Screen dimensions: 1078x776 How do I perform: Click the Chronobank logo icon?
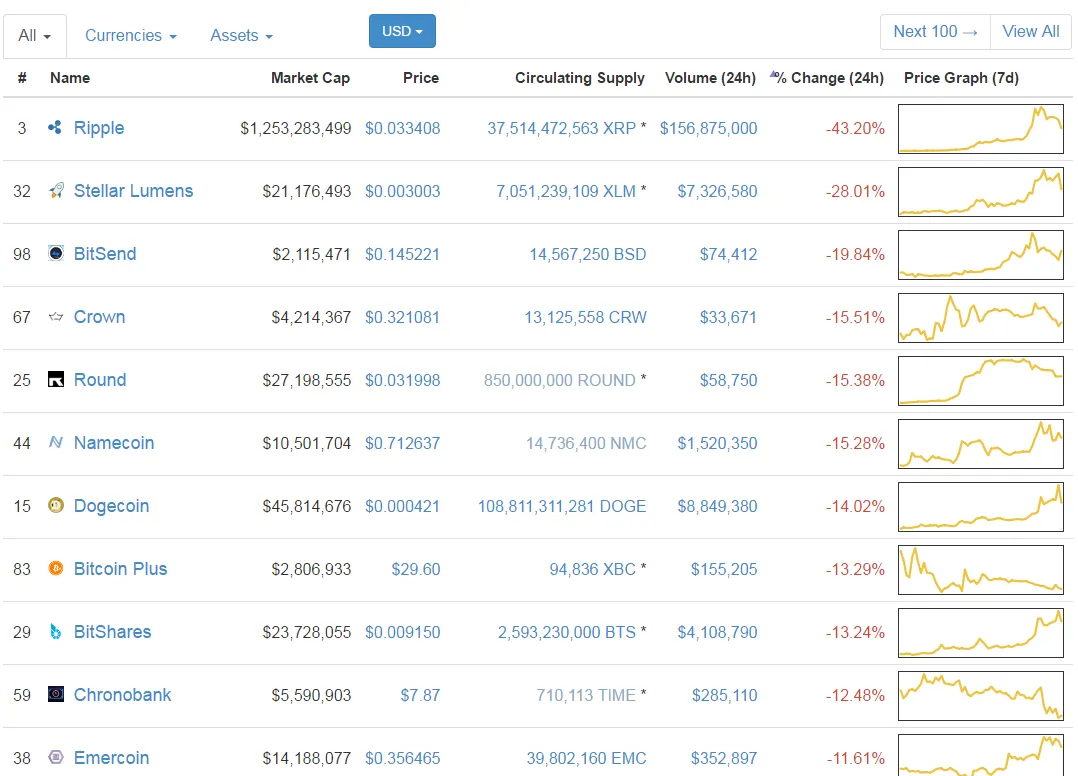pyautogui.click(x=56, y=694)
